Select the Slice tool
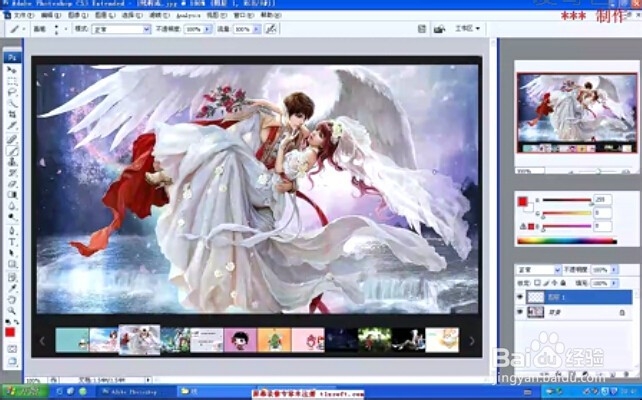The width and height of the screenshot is (642, 400). click(x=12, y=126)
